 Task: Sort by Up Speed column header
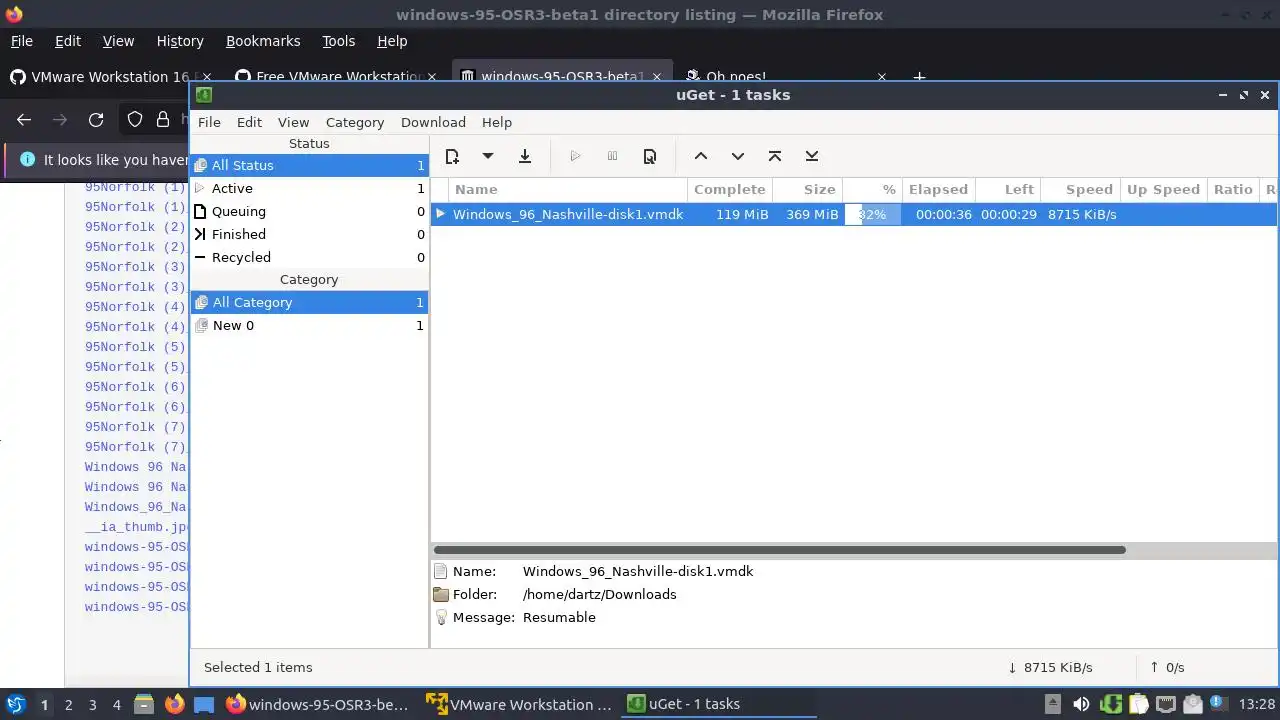click(x=1162, y=189)
